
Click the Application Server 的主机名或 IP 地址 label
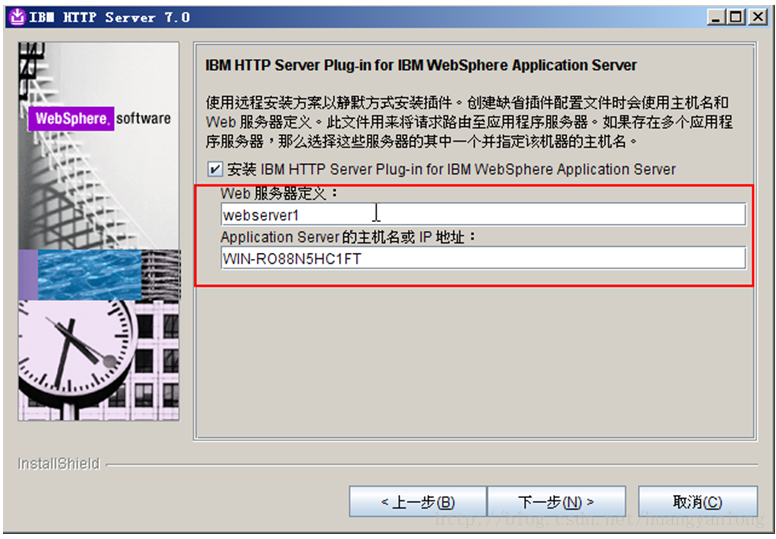click(347, 237)
